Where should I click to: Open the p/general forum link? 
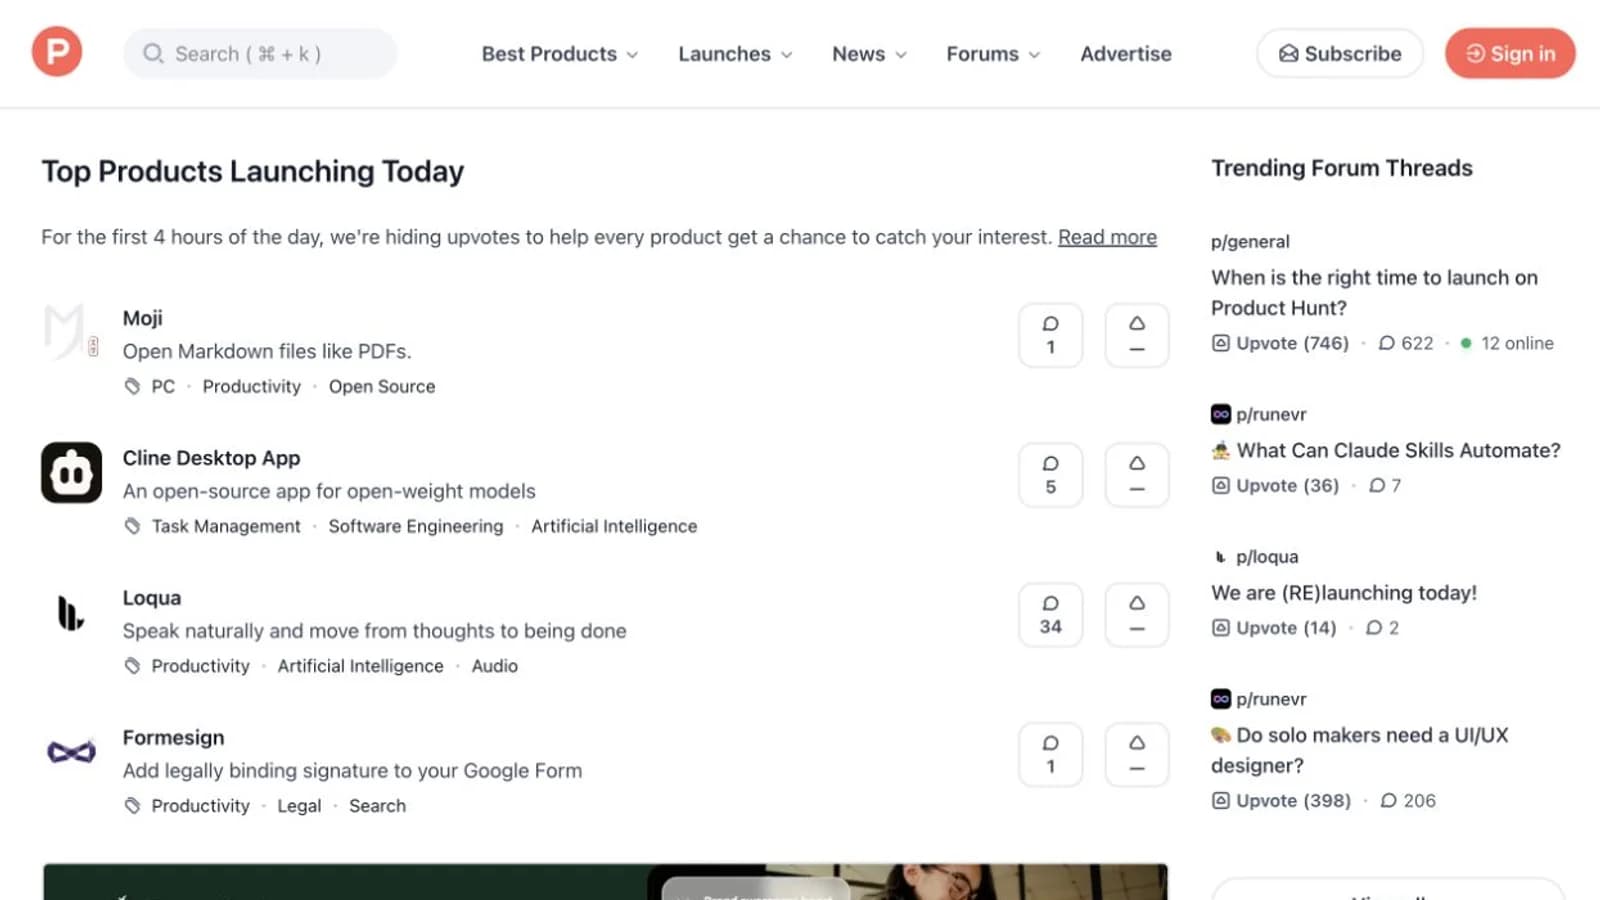1250,241
